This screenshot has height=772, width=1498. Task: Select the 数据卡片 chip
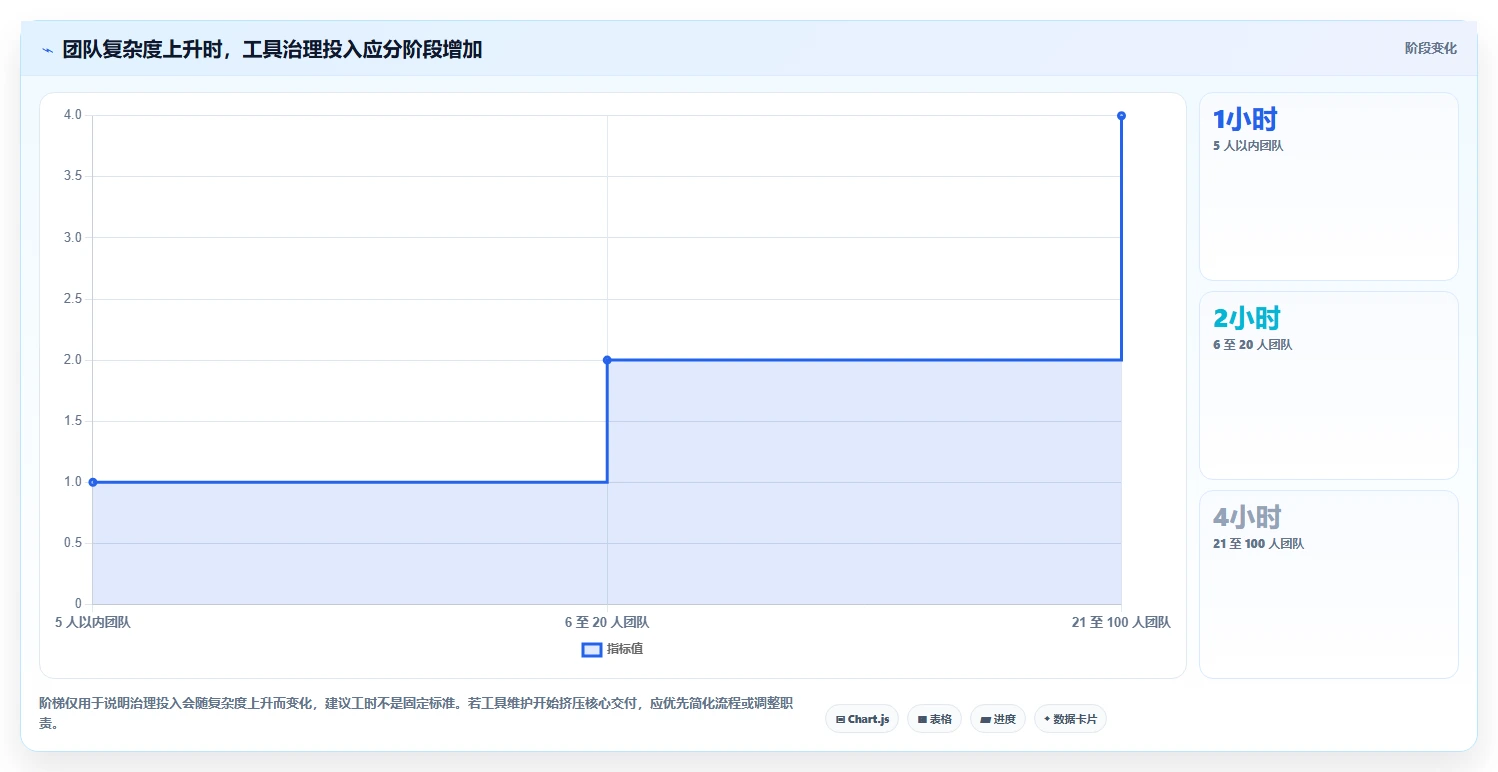click(1070, 719)
